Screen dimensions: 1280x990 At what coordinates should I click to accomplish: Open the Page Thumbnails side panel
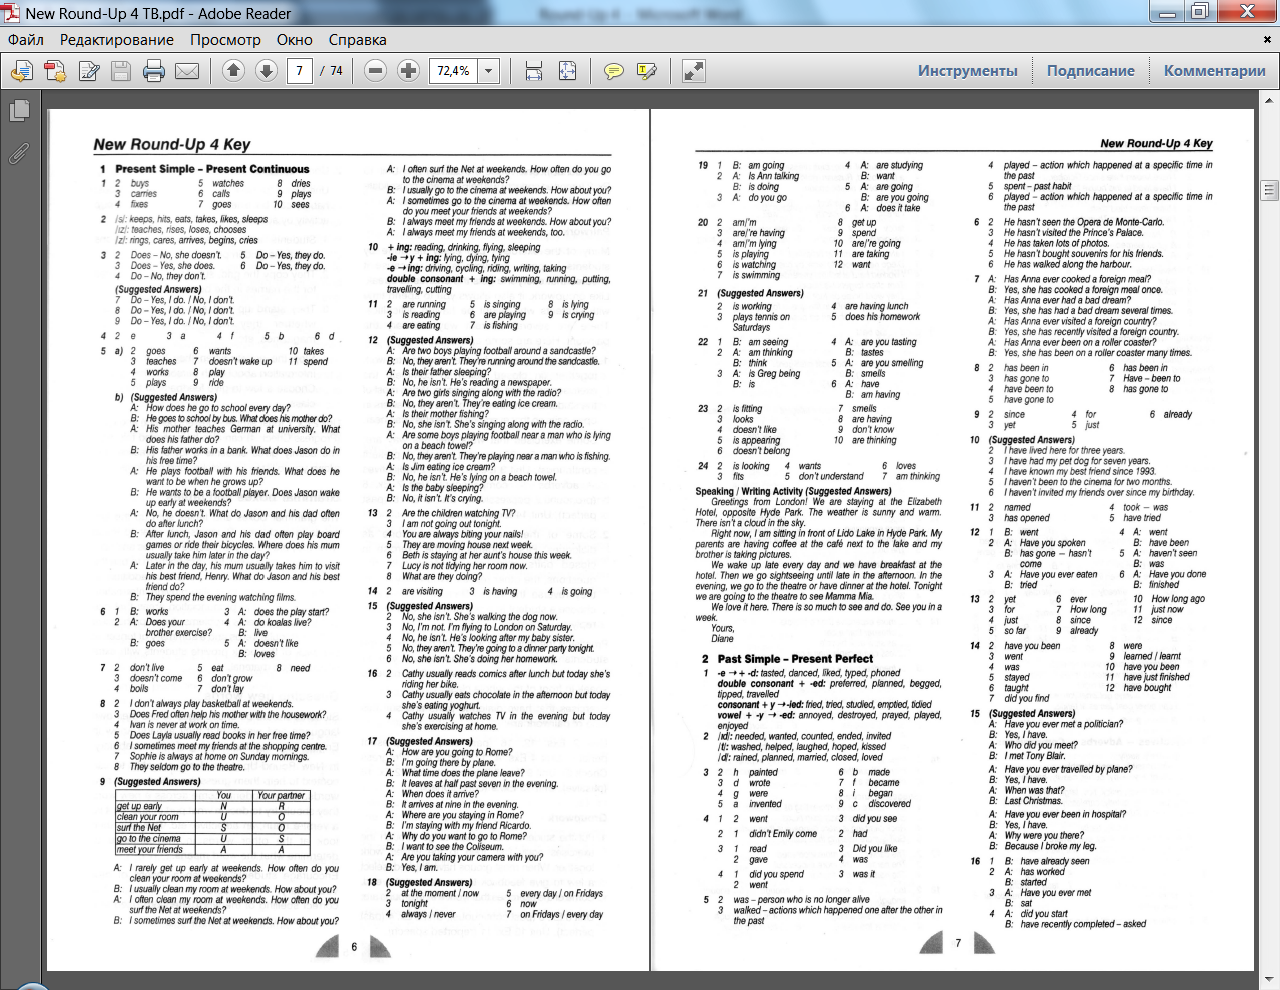click(18, 110)
